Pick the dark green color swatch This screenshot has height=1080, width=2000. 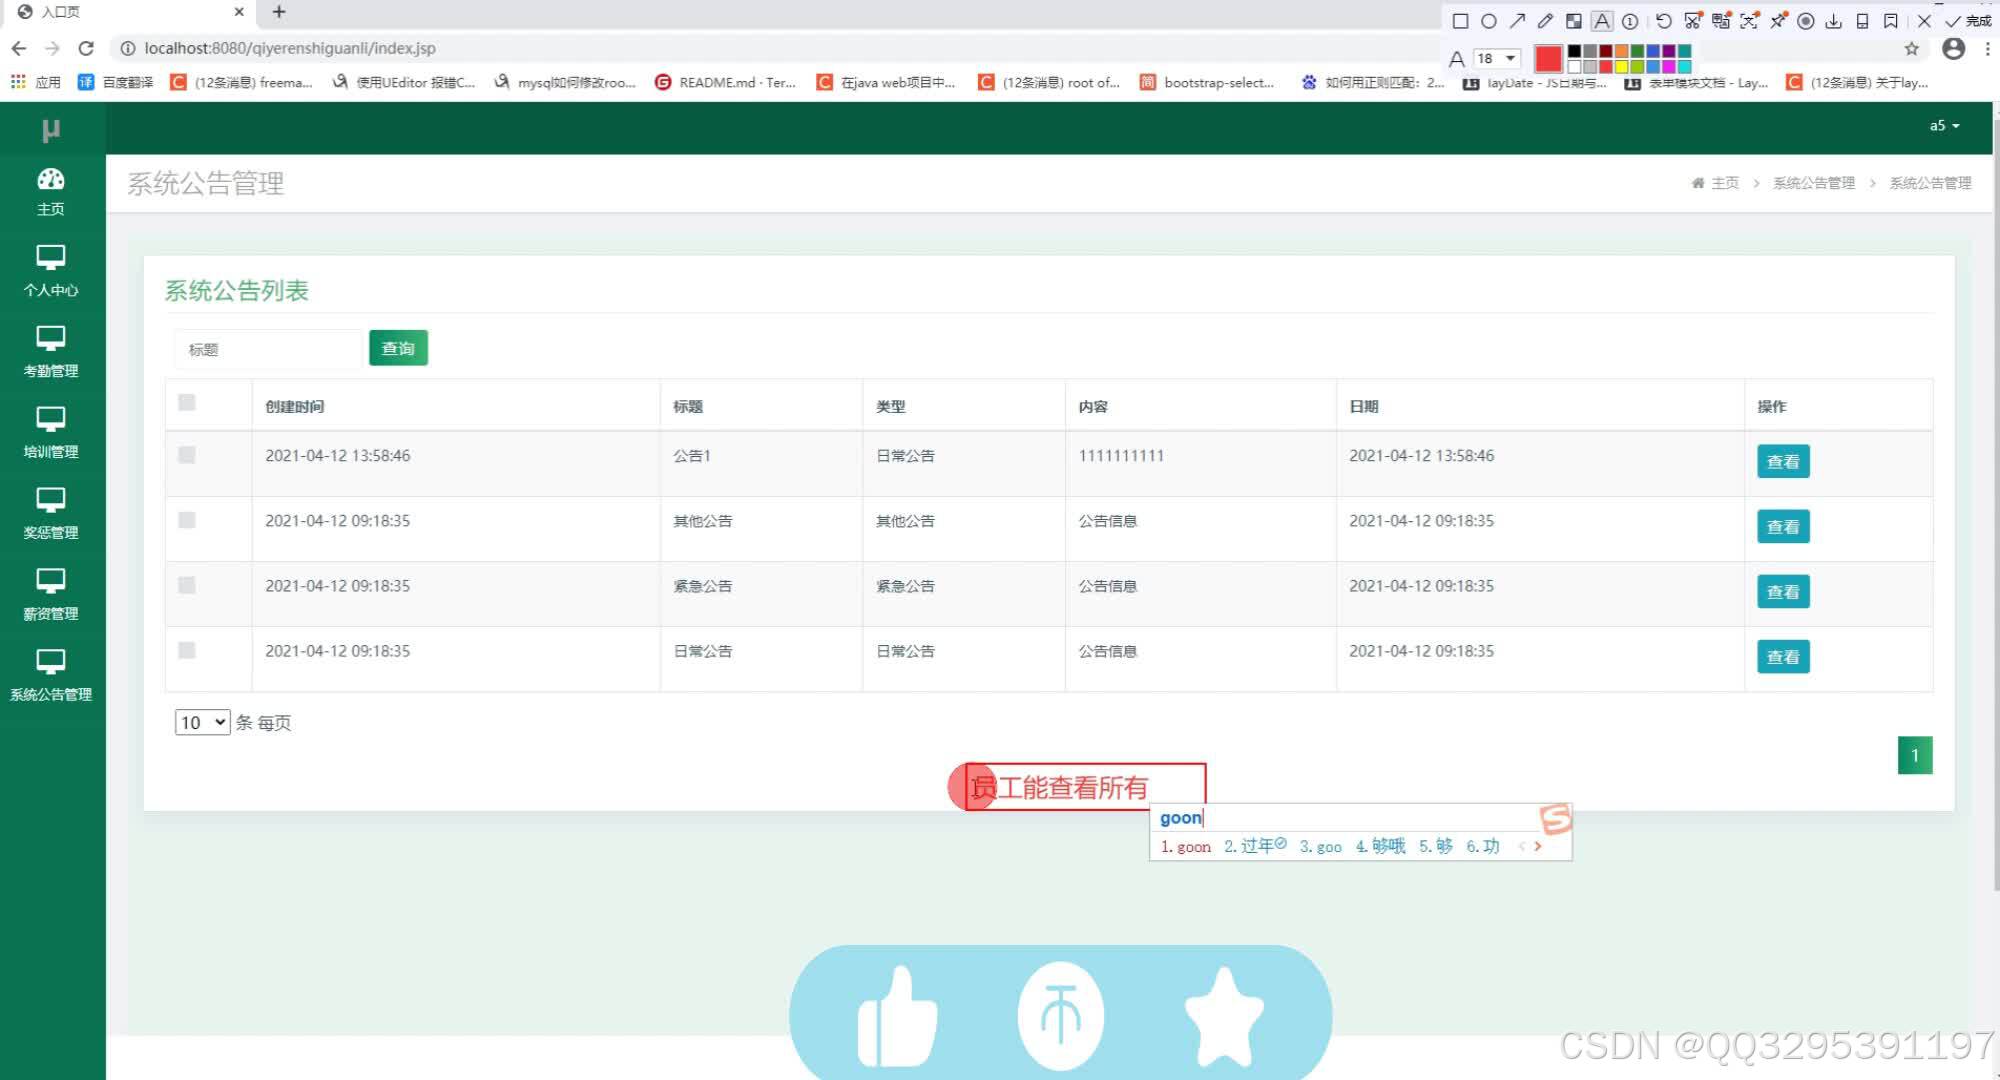(1637, 51)
